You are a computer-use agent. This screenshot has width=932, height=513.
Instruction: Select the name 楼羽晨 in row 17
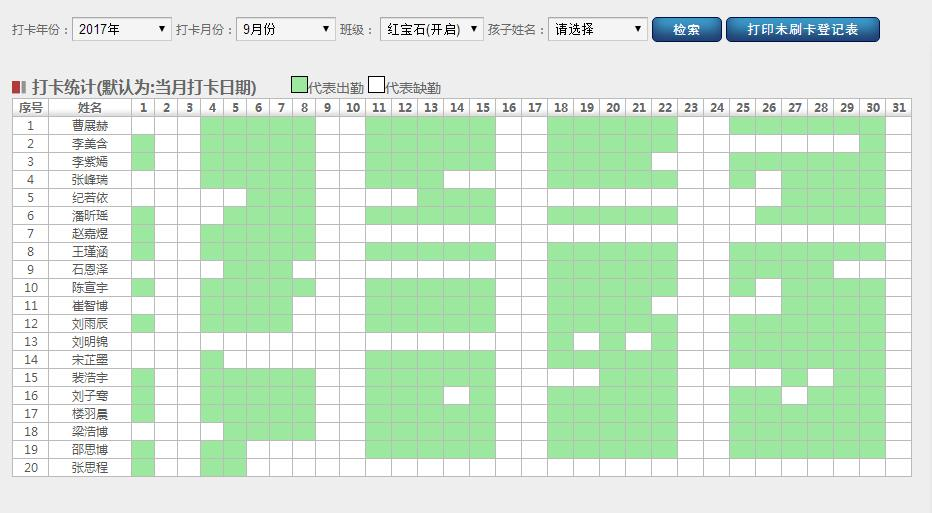[x=90, y=413]
